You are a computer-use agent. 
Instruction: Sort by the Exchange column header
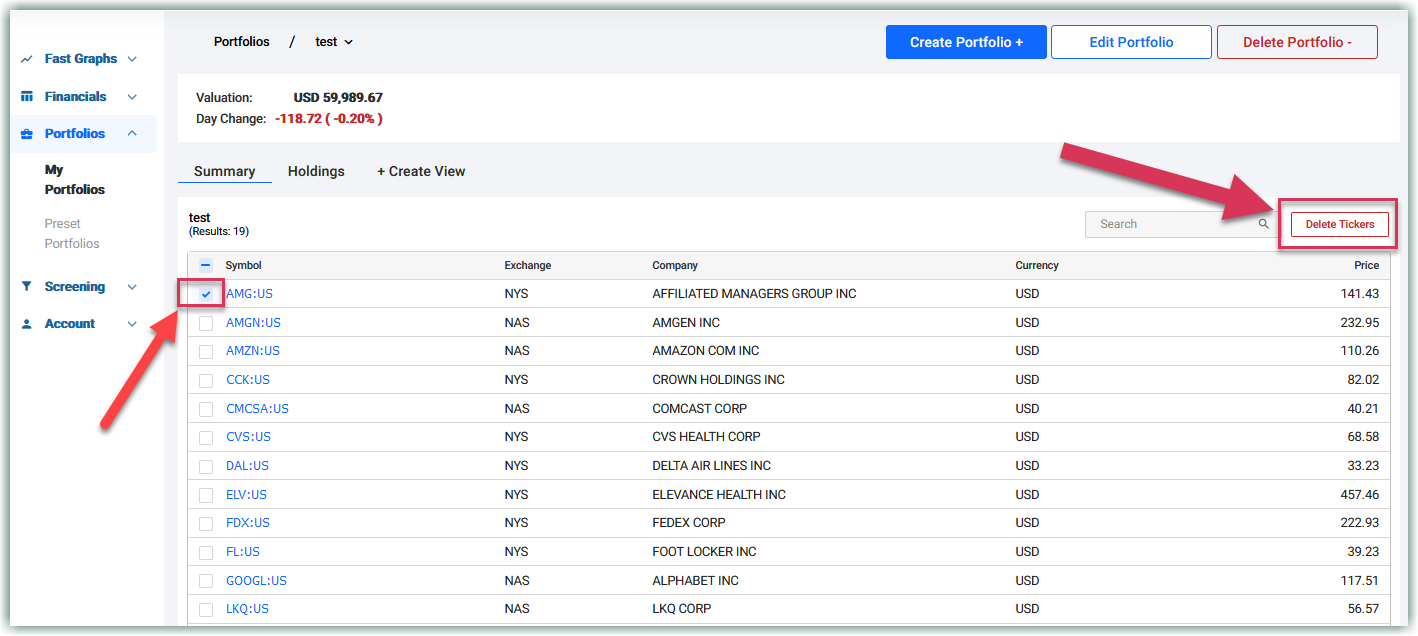(x=528, y=266)
